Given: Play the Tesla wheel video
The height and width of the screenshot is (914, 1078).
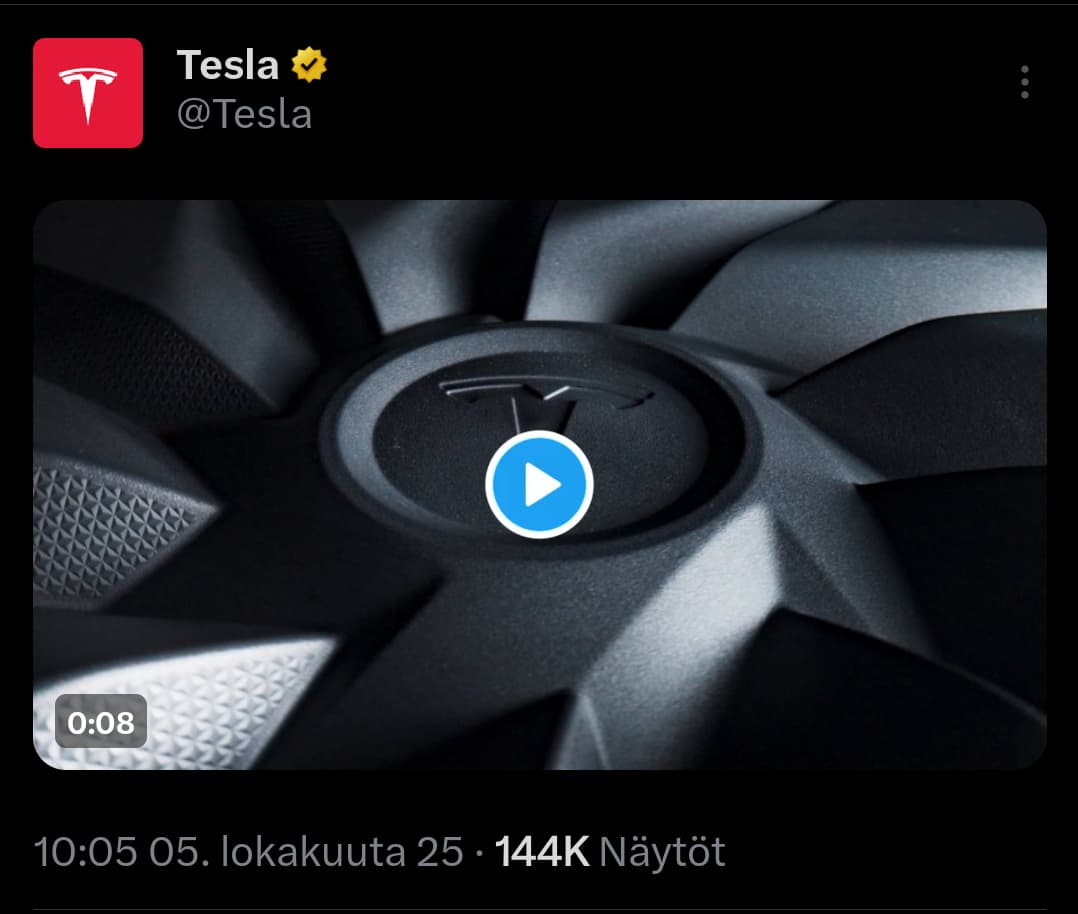Looking at the screenshot, I should pos(539,484).
